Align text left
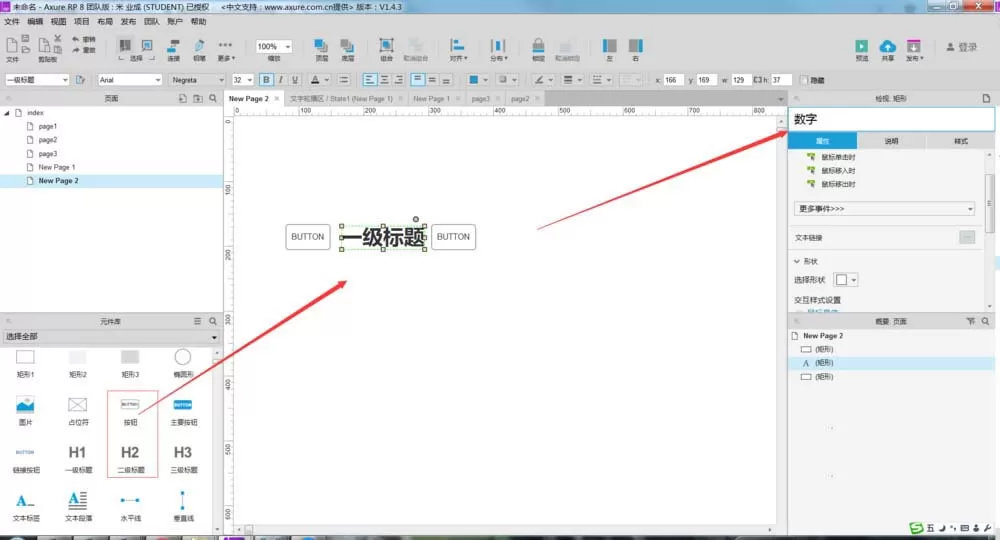 pyautogui.click(x=370, y=80)
